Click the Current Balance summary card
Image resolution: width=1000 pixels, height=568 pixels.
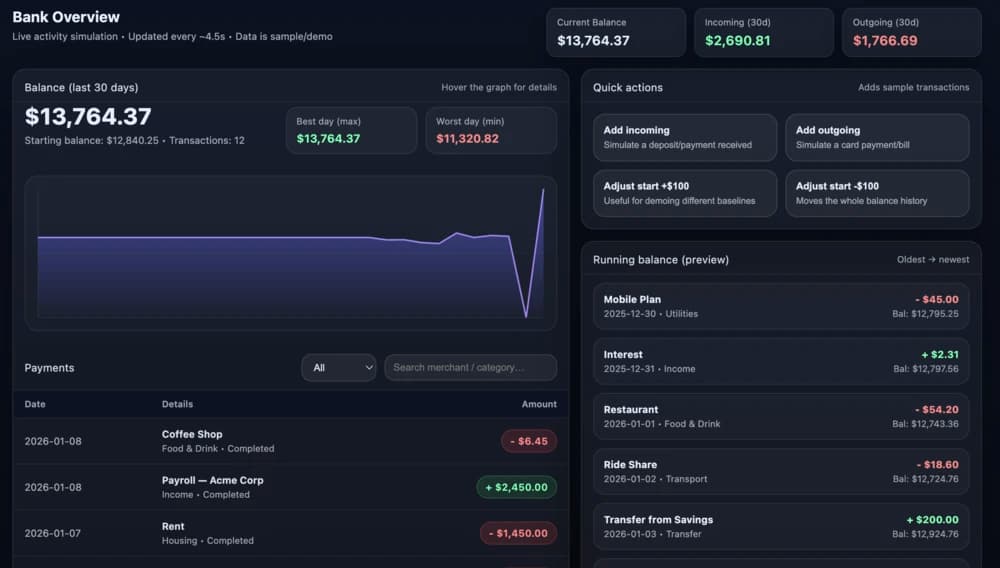(616, 33)
